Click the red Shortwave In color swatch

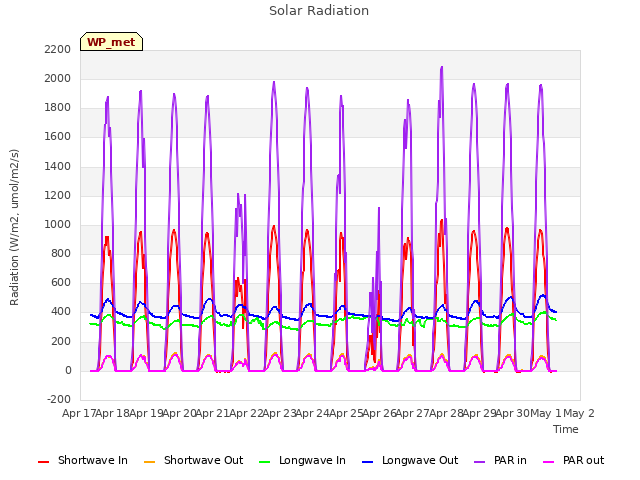[x=43, y=462]
